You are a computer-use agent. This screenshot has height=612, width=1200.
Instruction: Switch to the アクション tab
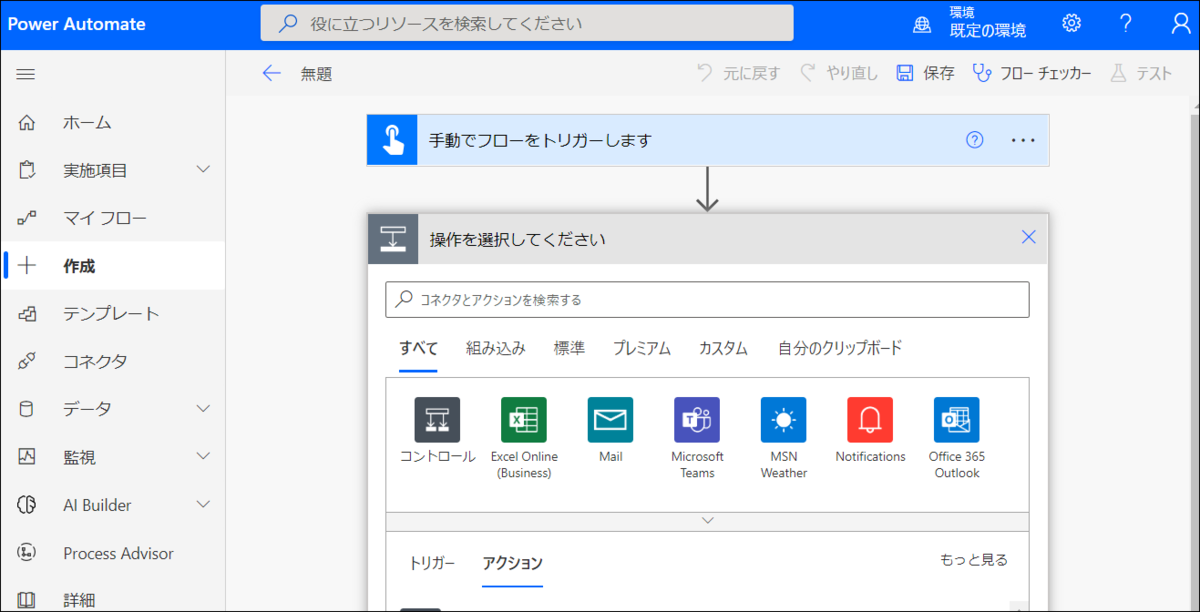click(512, 563)
